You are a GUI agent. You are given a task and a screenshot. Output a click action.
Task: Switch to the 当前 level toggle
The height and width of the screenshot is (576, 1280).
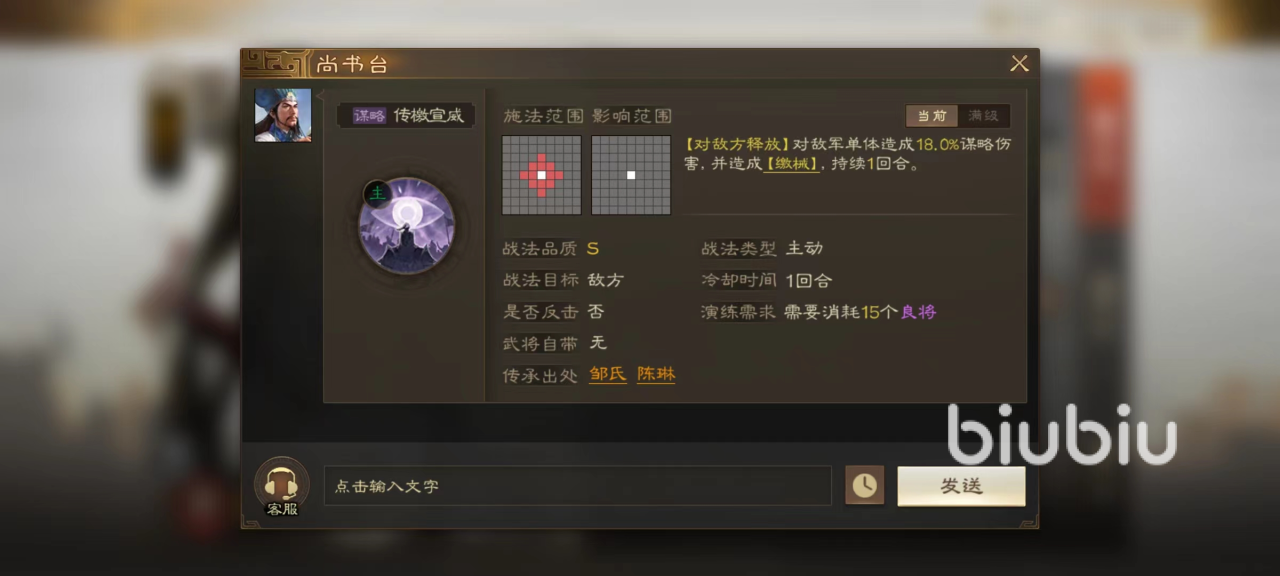pos(932,116)
